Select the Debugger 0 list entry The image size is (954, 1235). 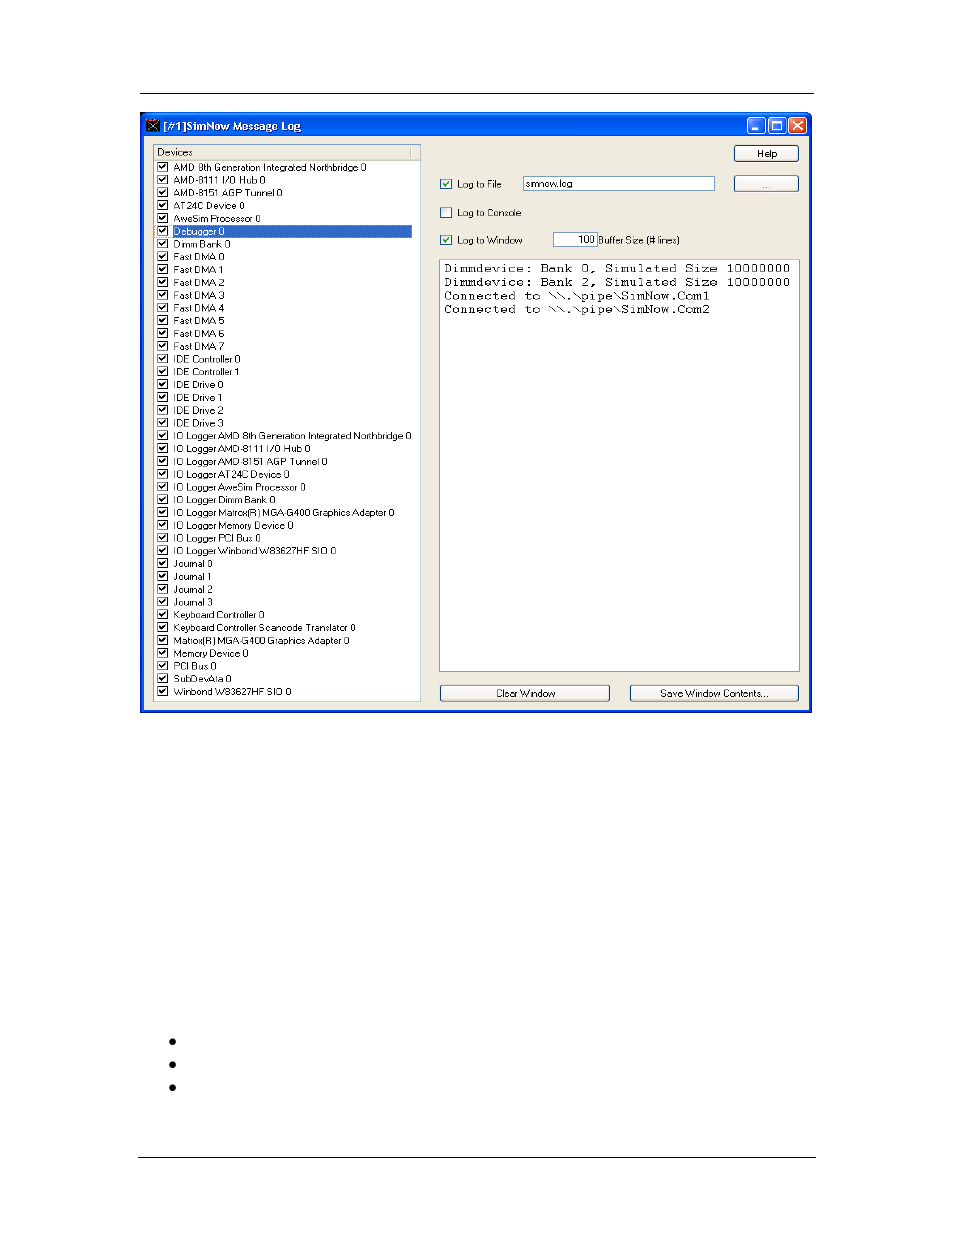tap(199, 231)
